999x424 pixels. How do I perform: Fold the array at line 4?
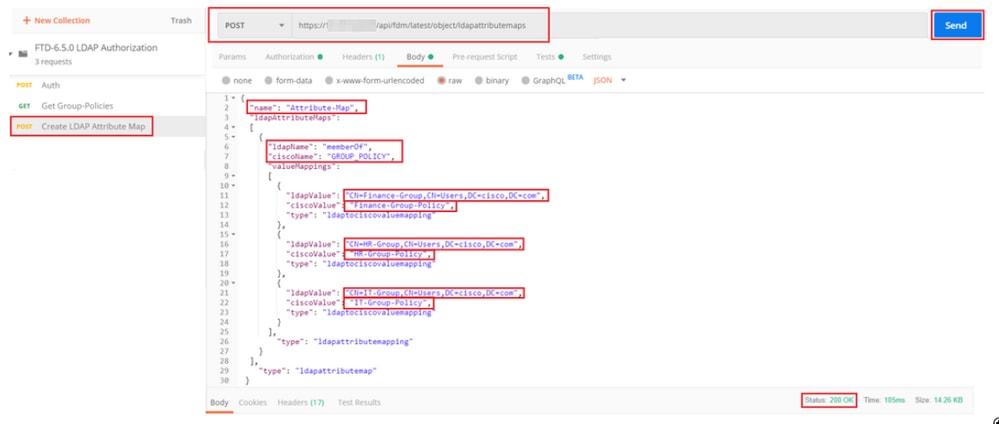[234, 128]
